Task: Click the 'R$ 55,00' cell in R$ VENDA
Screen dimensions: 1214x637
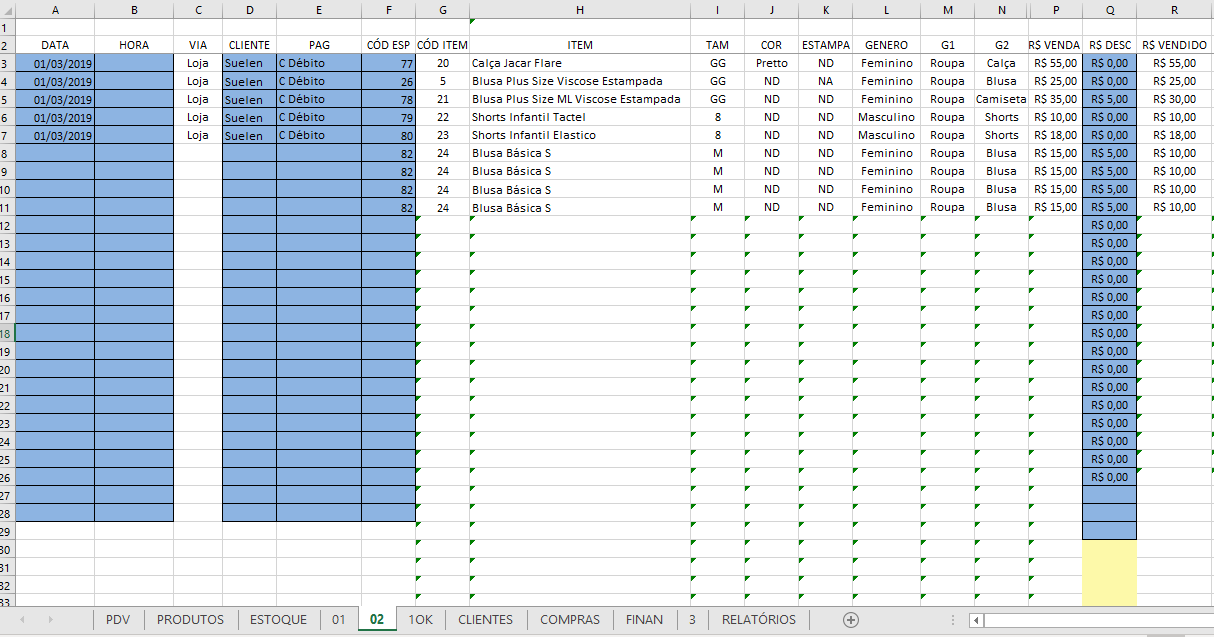Action: point(1055,63)
